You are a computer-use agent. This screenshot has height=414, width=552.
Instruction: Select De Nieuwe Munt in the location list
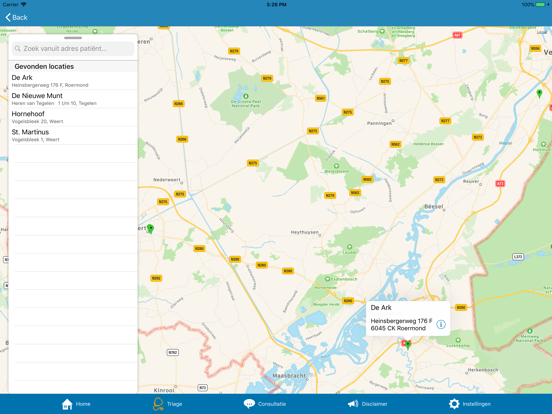coord(73,99)
